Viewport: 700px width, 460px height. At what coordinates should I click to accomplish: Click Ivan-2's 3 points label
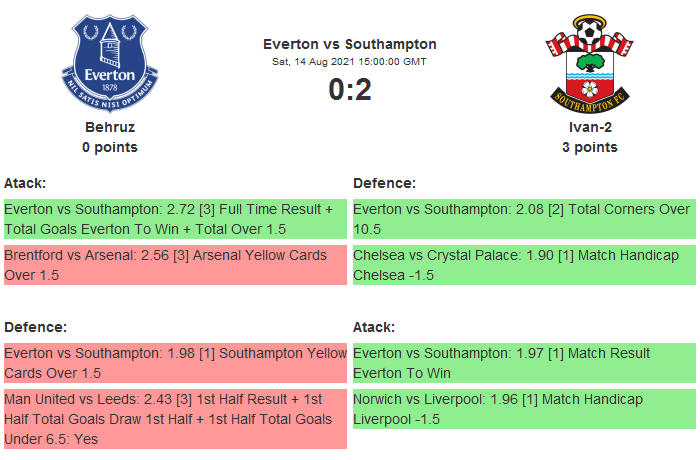[589, 147]
